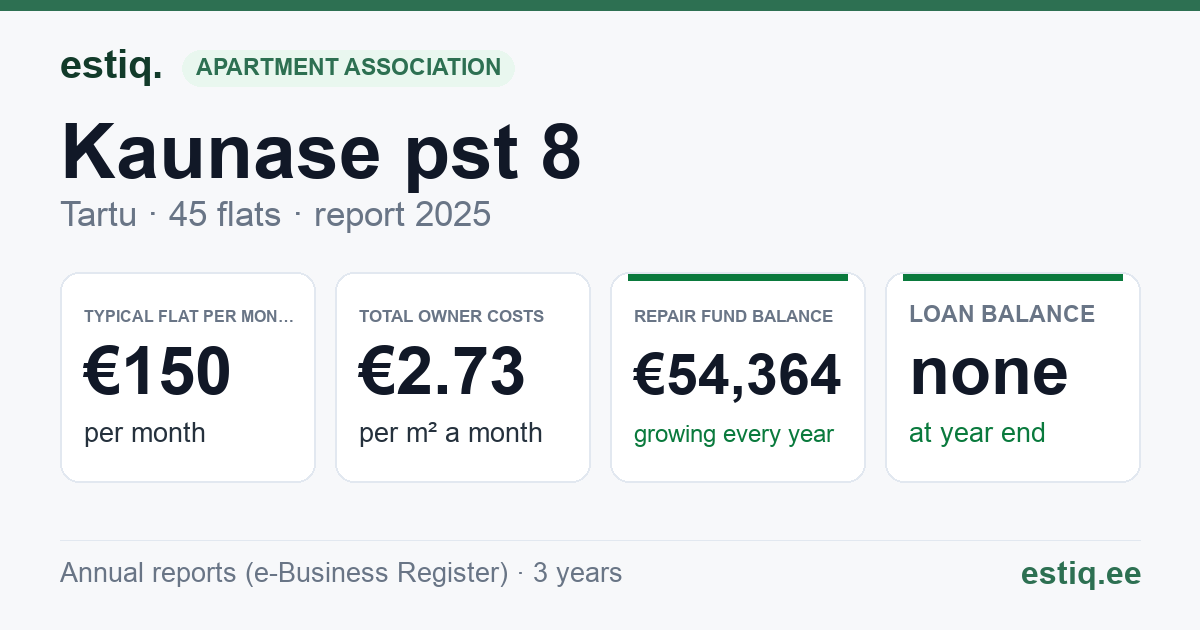
Task: Select the APARTMENT ASSOCIATION badge
Action: pyautogui.click(x=348, y=68)
